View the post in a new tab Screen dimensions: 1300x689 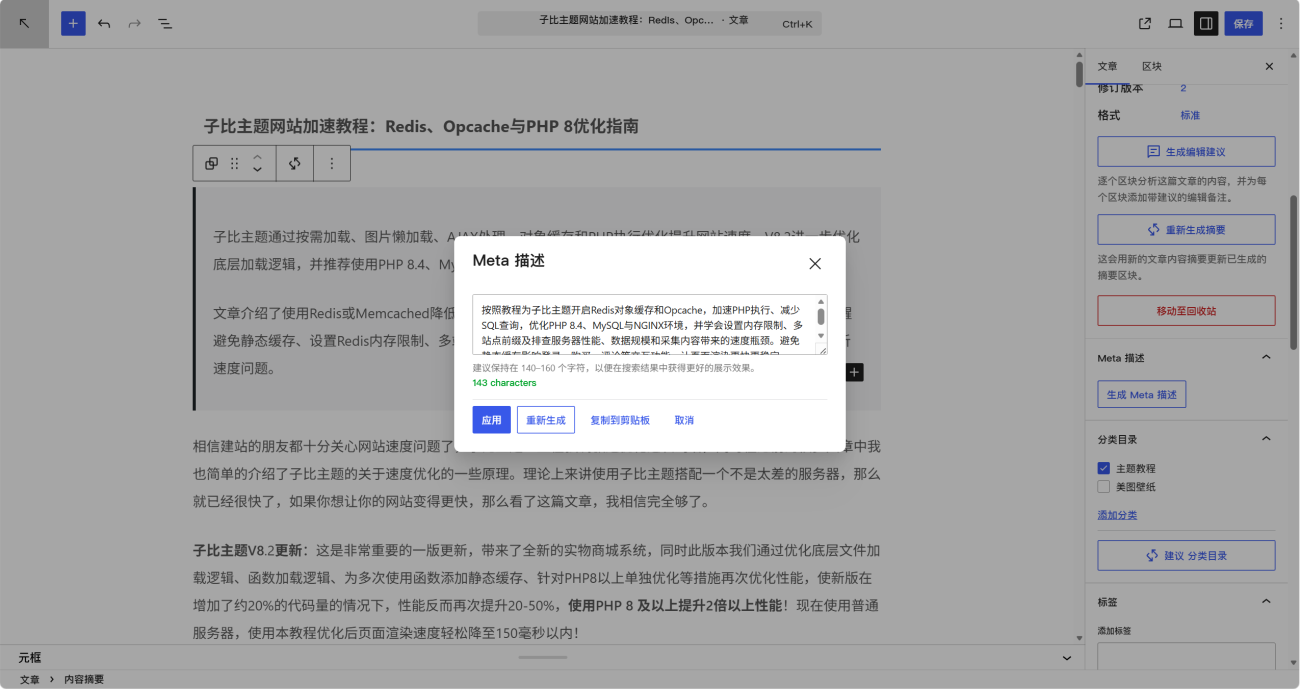(1145, 24)
